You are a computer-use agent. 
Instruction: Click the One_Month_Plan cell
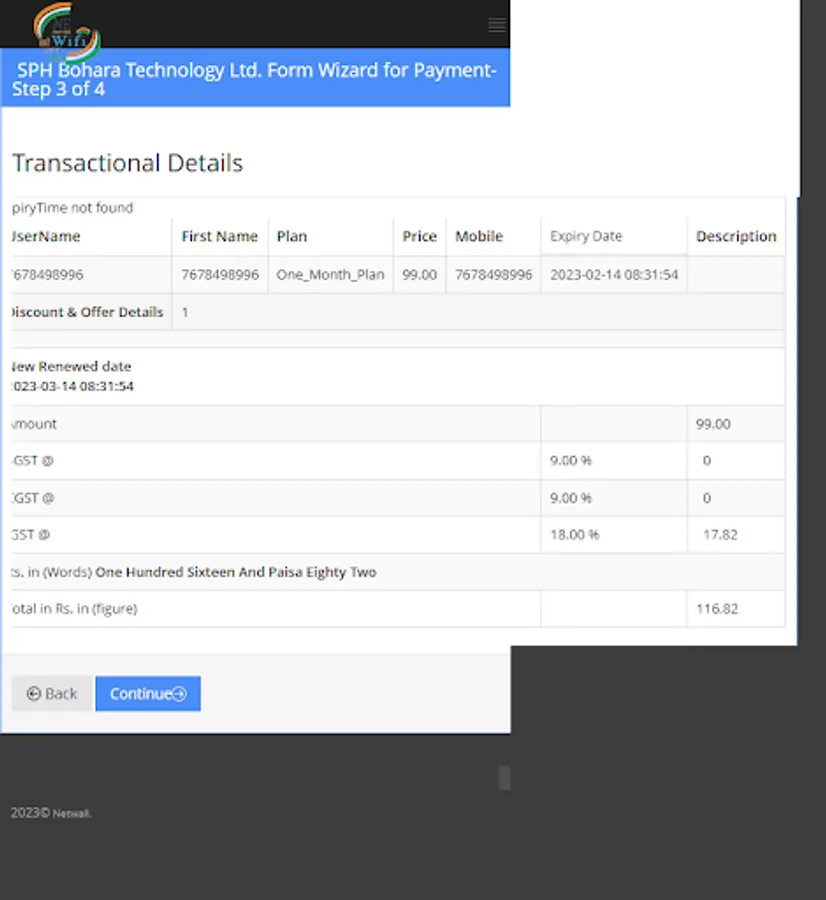[330, 275]
